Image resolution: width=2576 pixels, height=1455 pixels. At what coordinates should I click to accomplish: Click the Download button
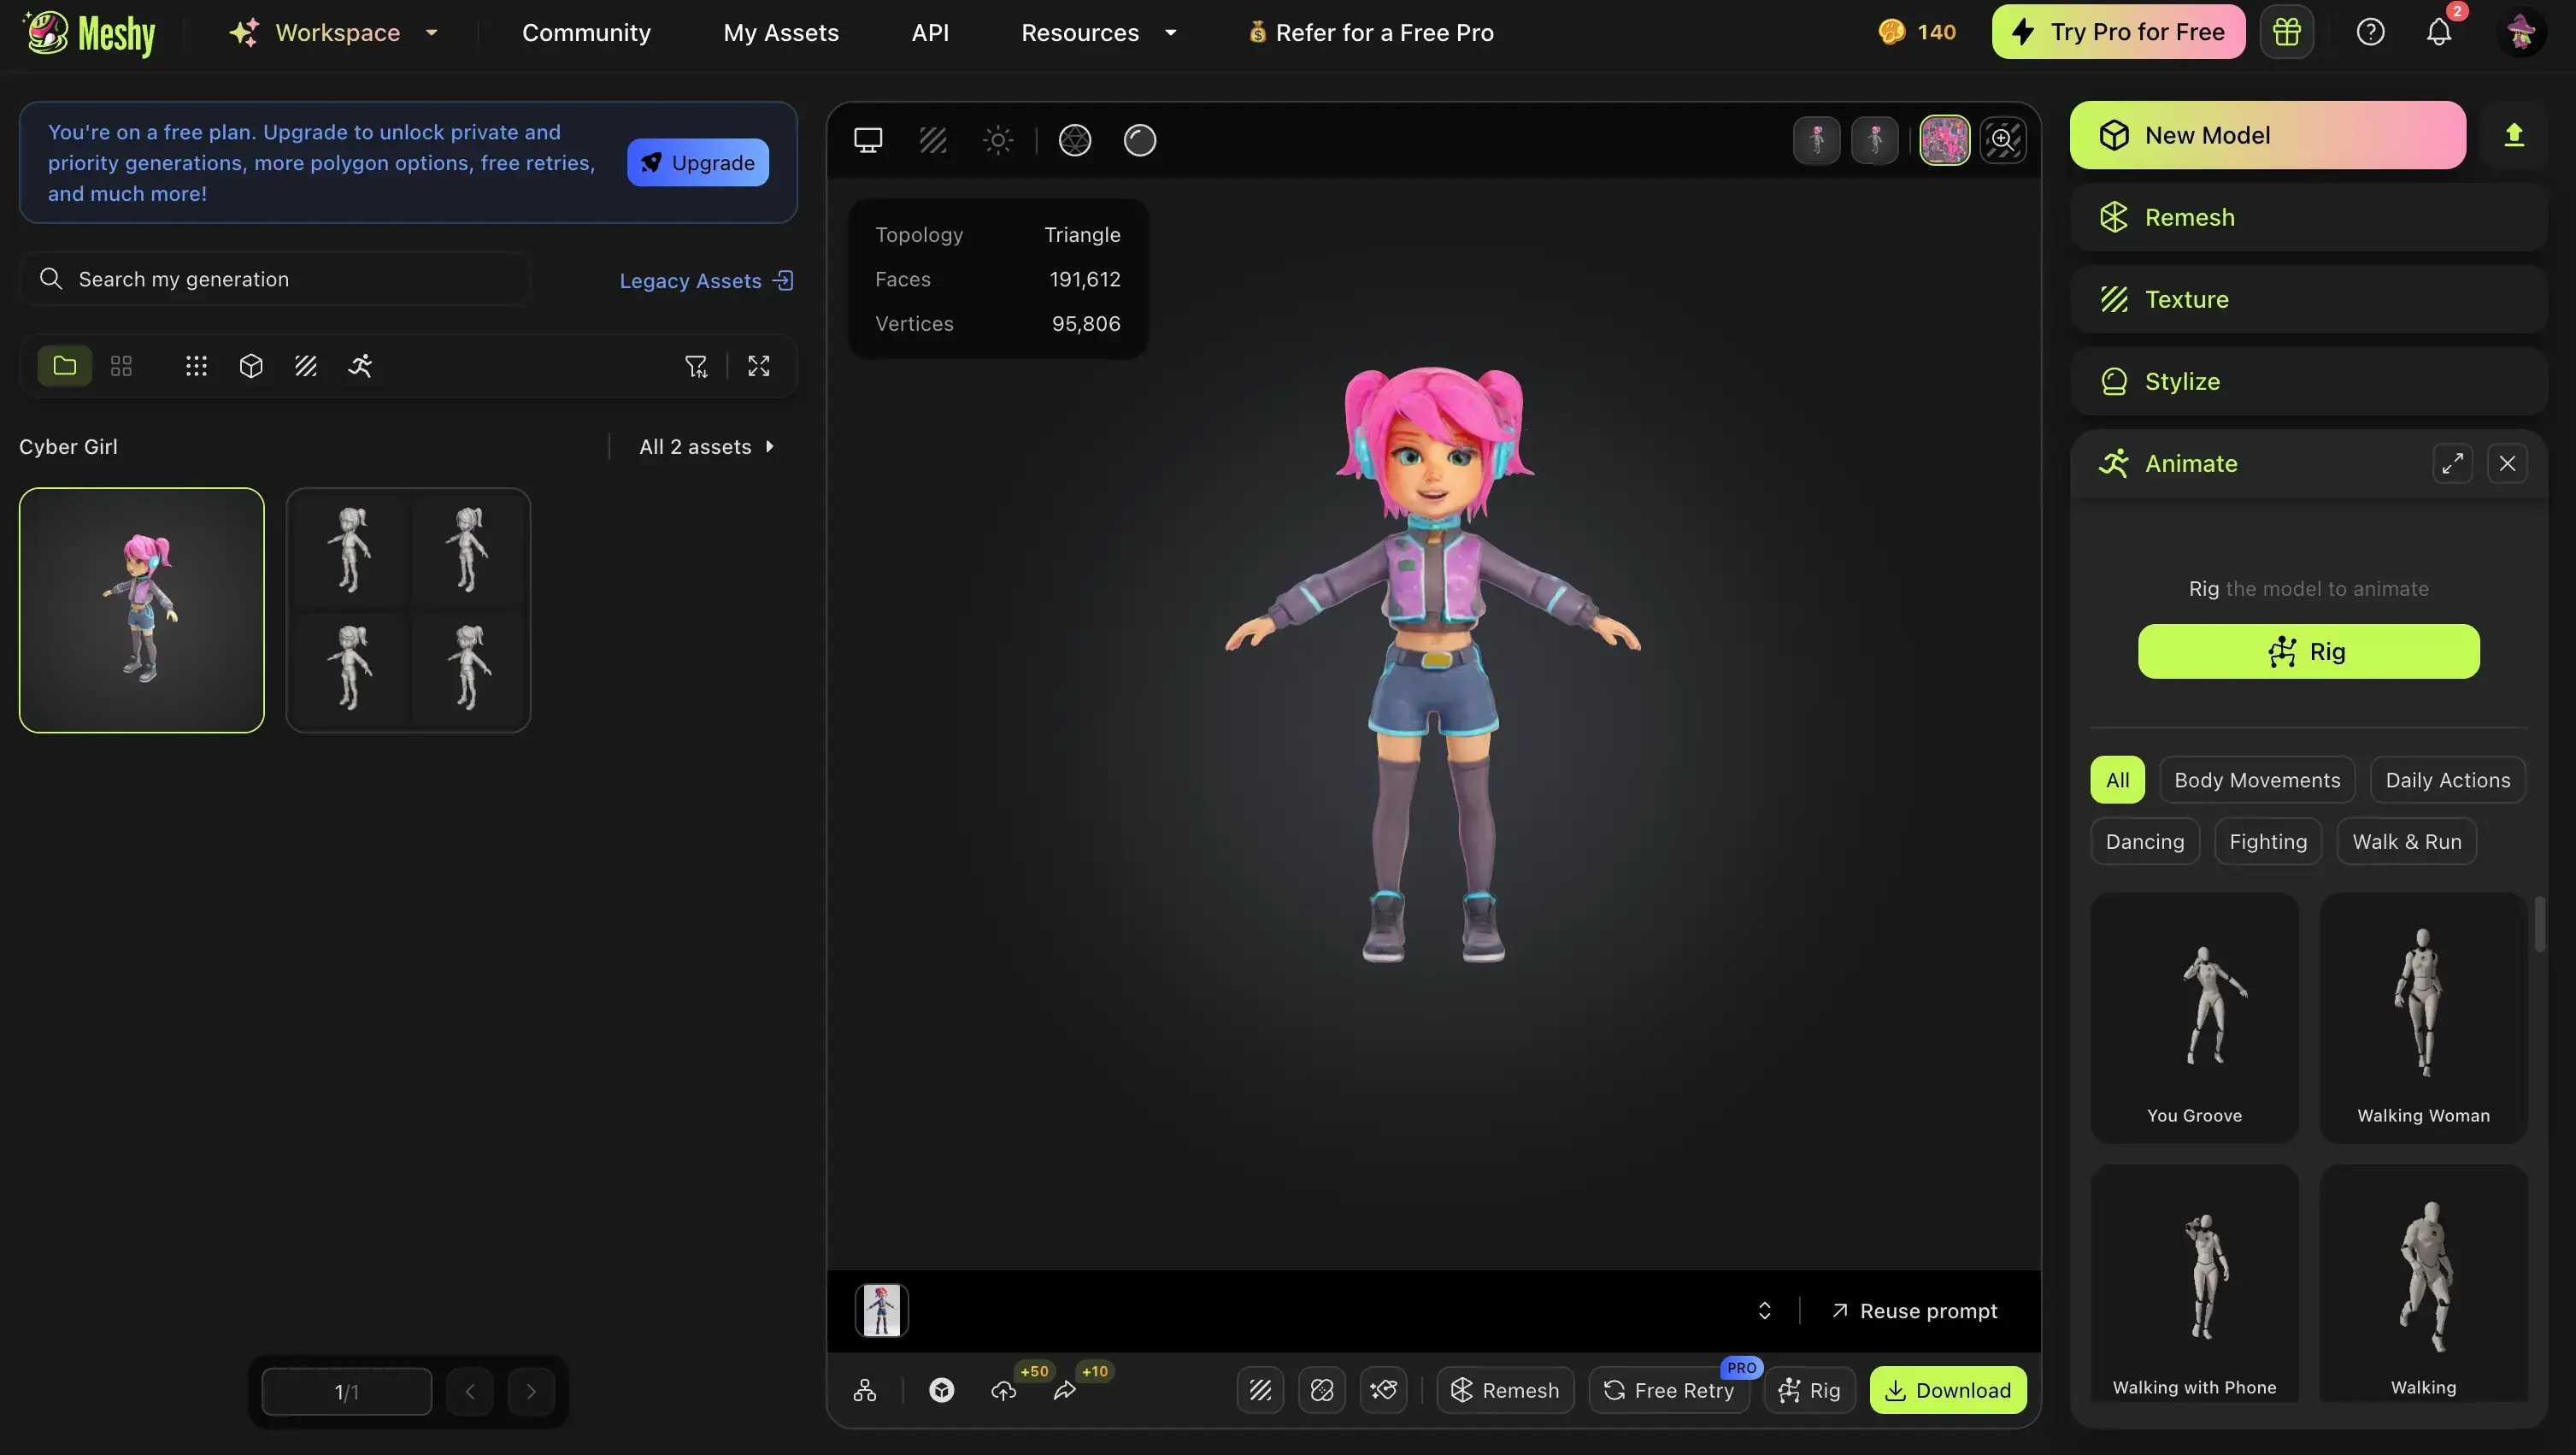pos(1947,1390)
